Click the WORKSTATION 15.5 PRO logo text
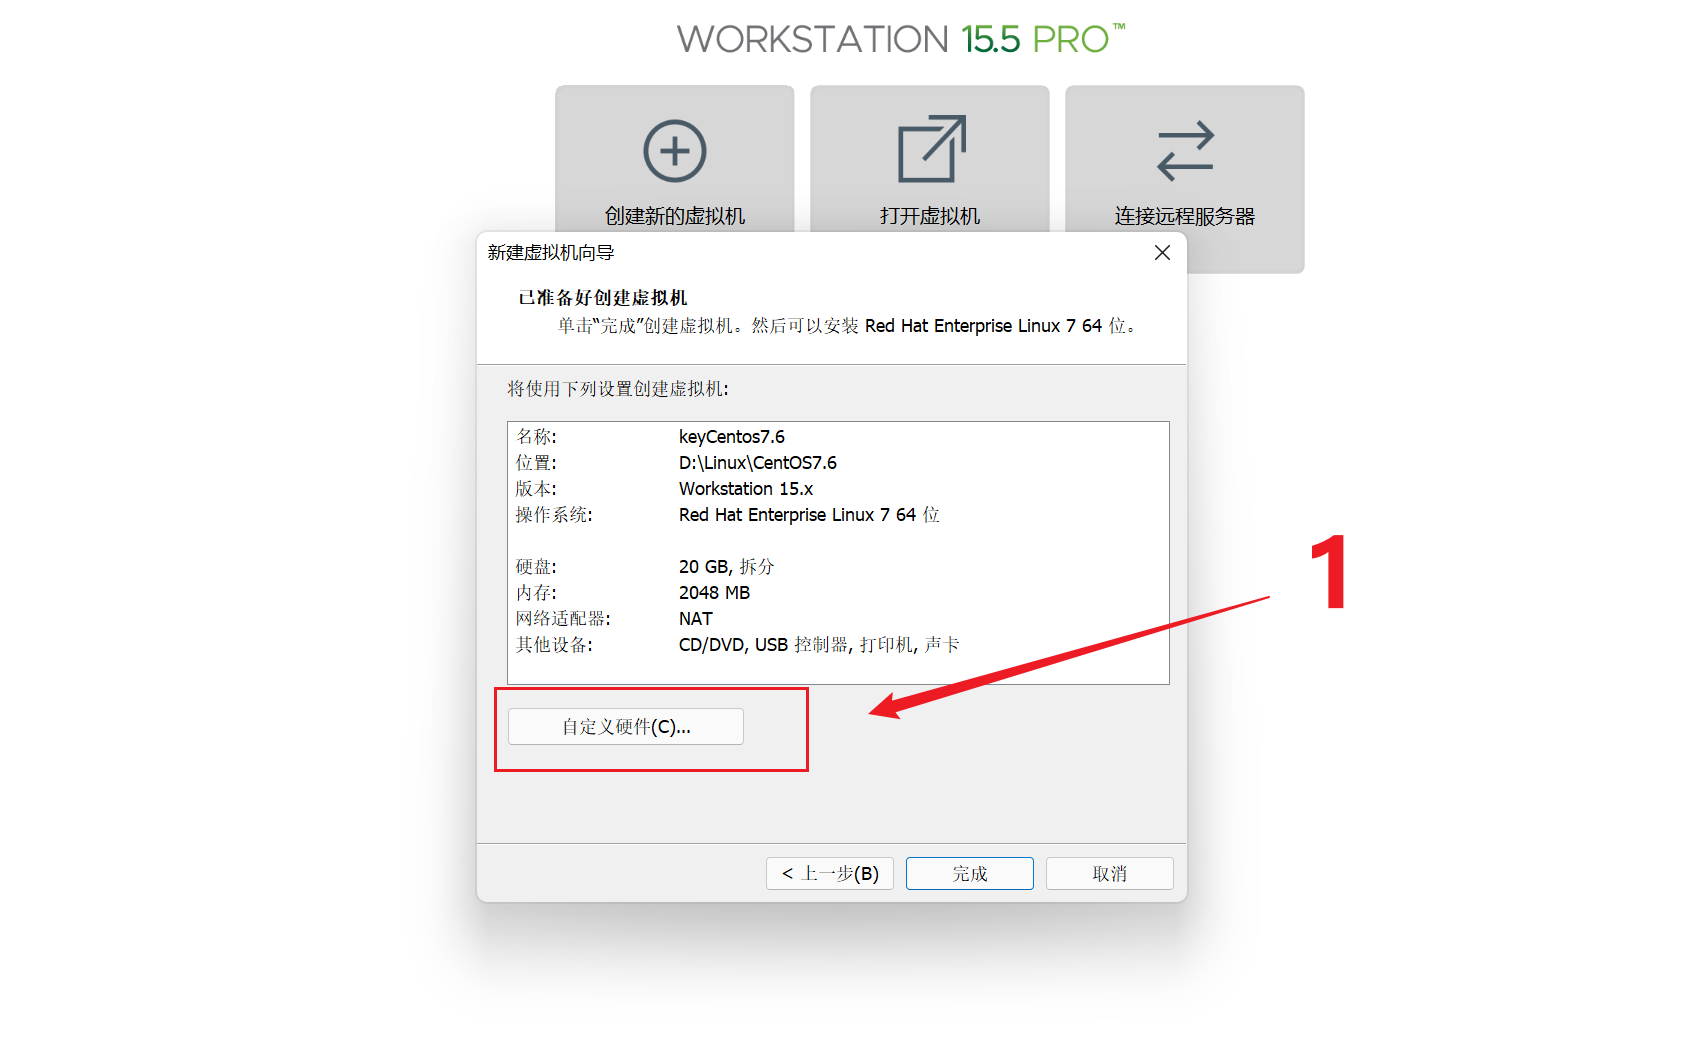1708x1048 pixels. (x=901, y=39)
